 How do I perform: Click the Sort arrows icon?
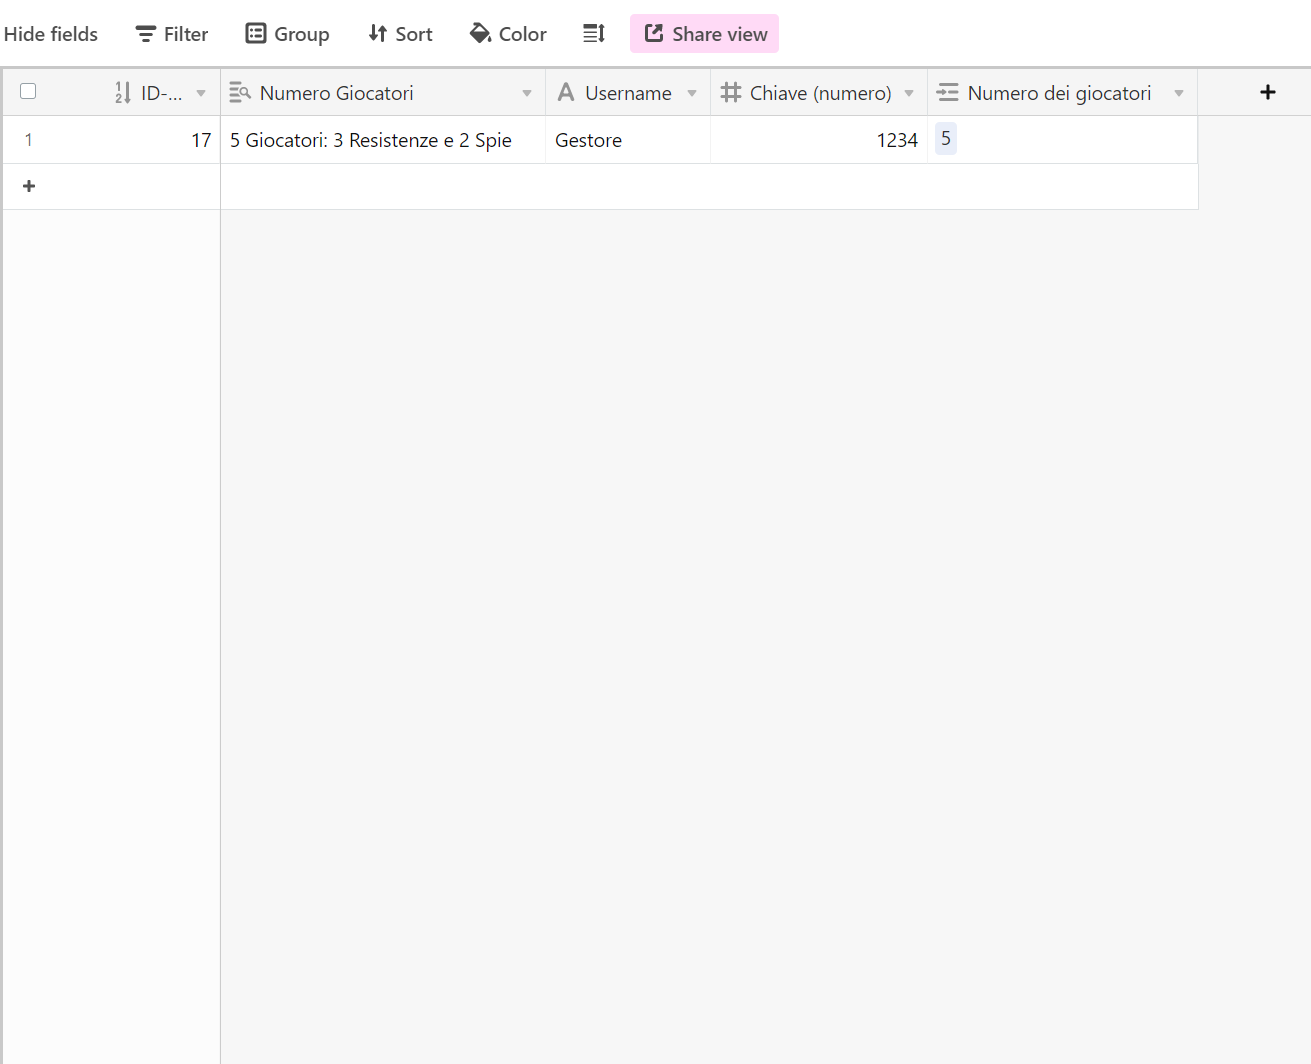(378, 34)
